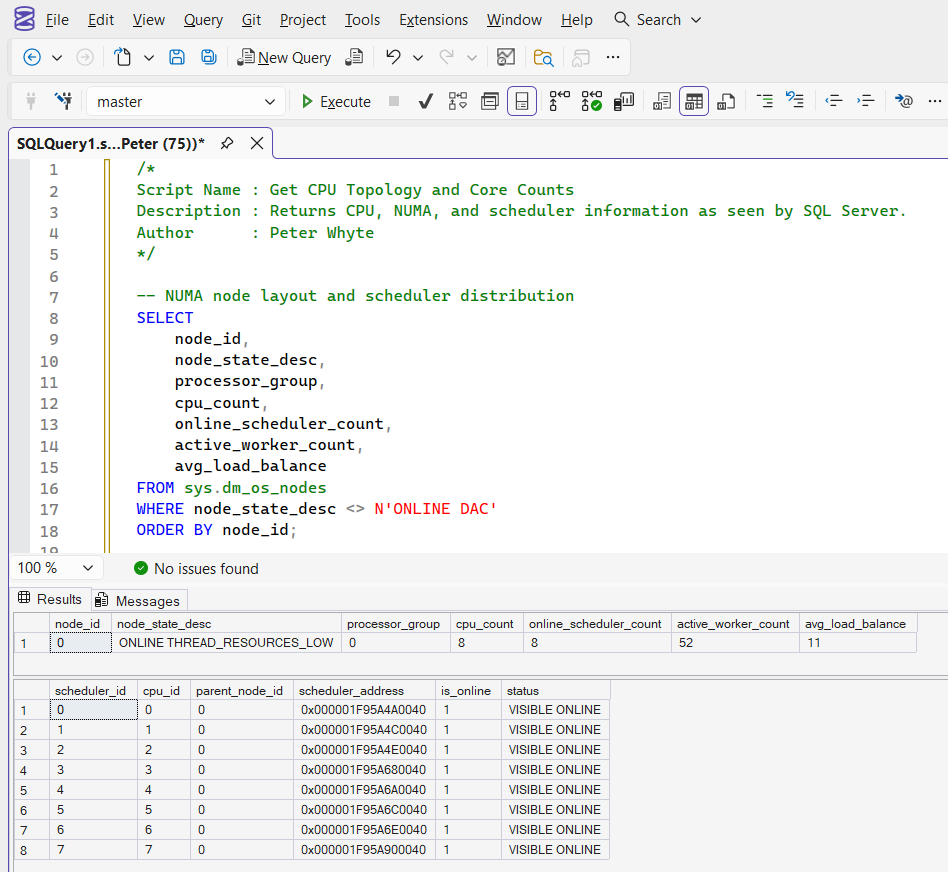Open the Query menu
Screen dimensions: 948x872
(x=203, y=20)
